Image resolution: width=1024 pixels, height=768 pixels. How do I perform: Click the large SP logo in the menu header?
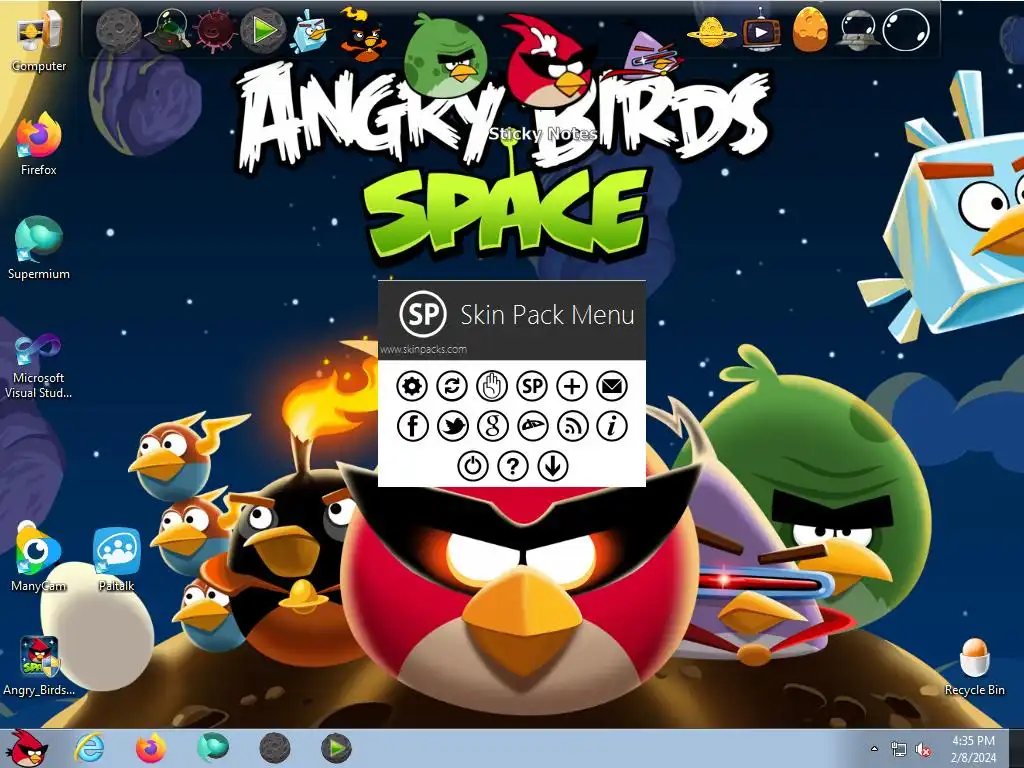click(x=423, y=314)
